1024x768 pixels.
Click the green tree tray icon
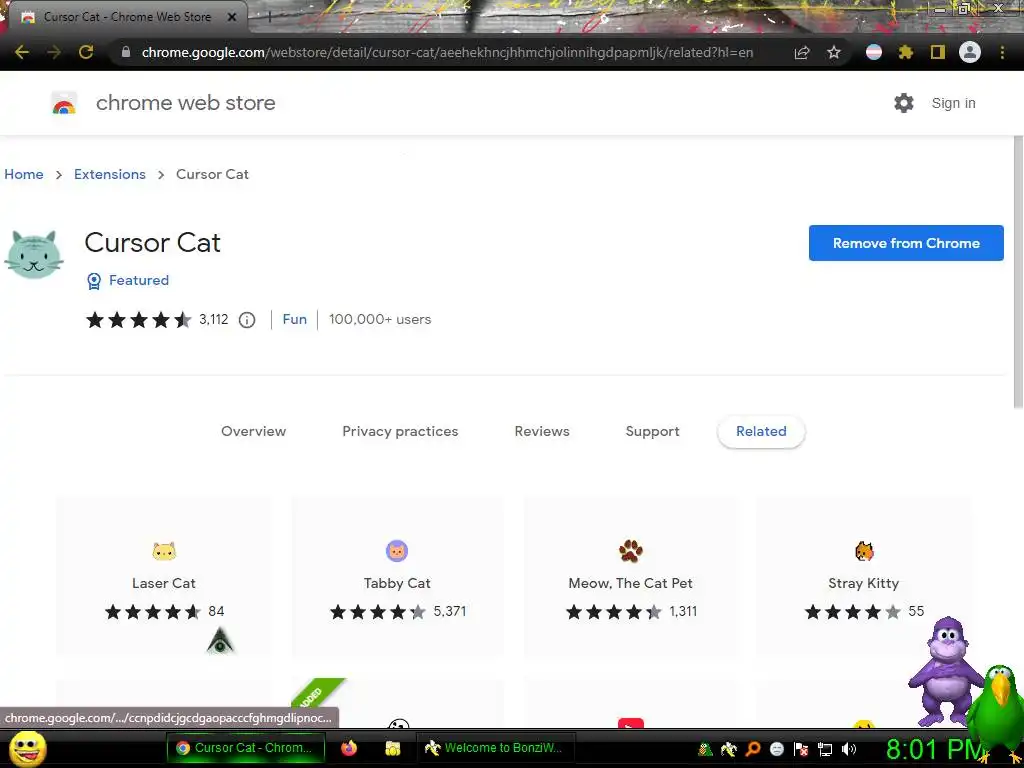(705, 750)
